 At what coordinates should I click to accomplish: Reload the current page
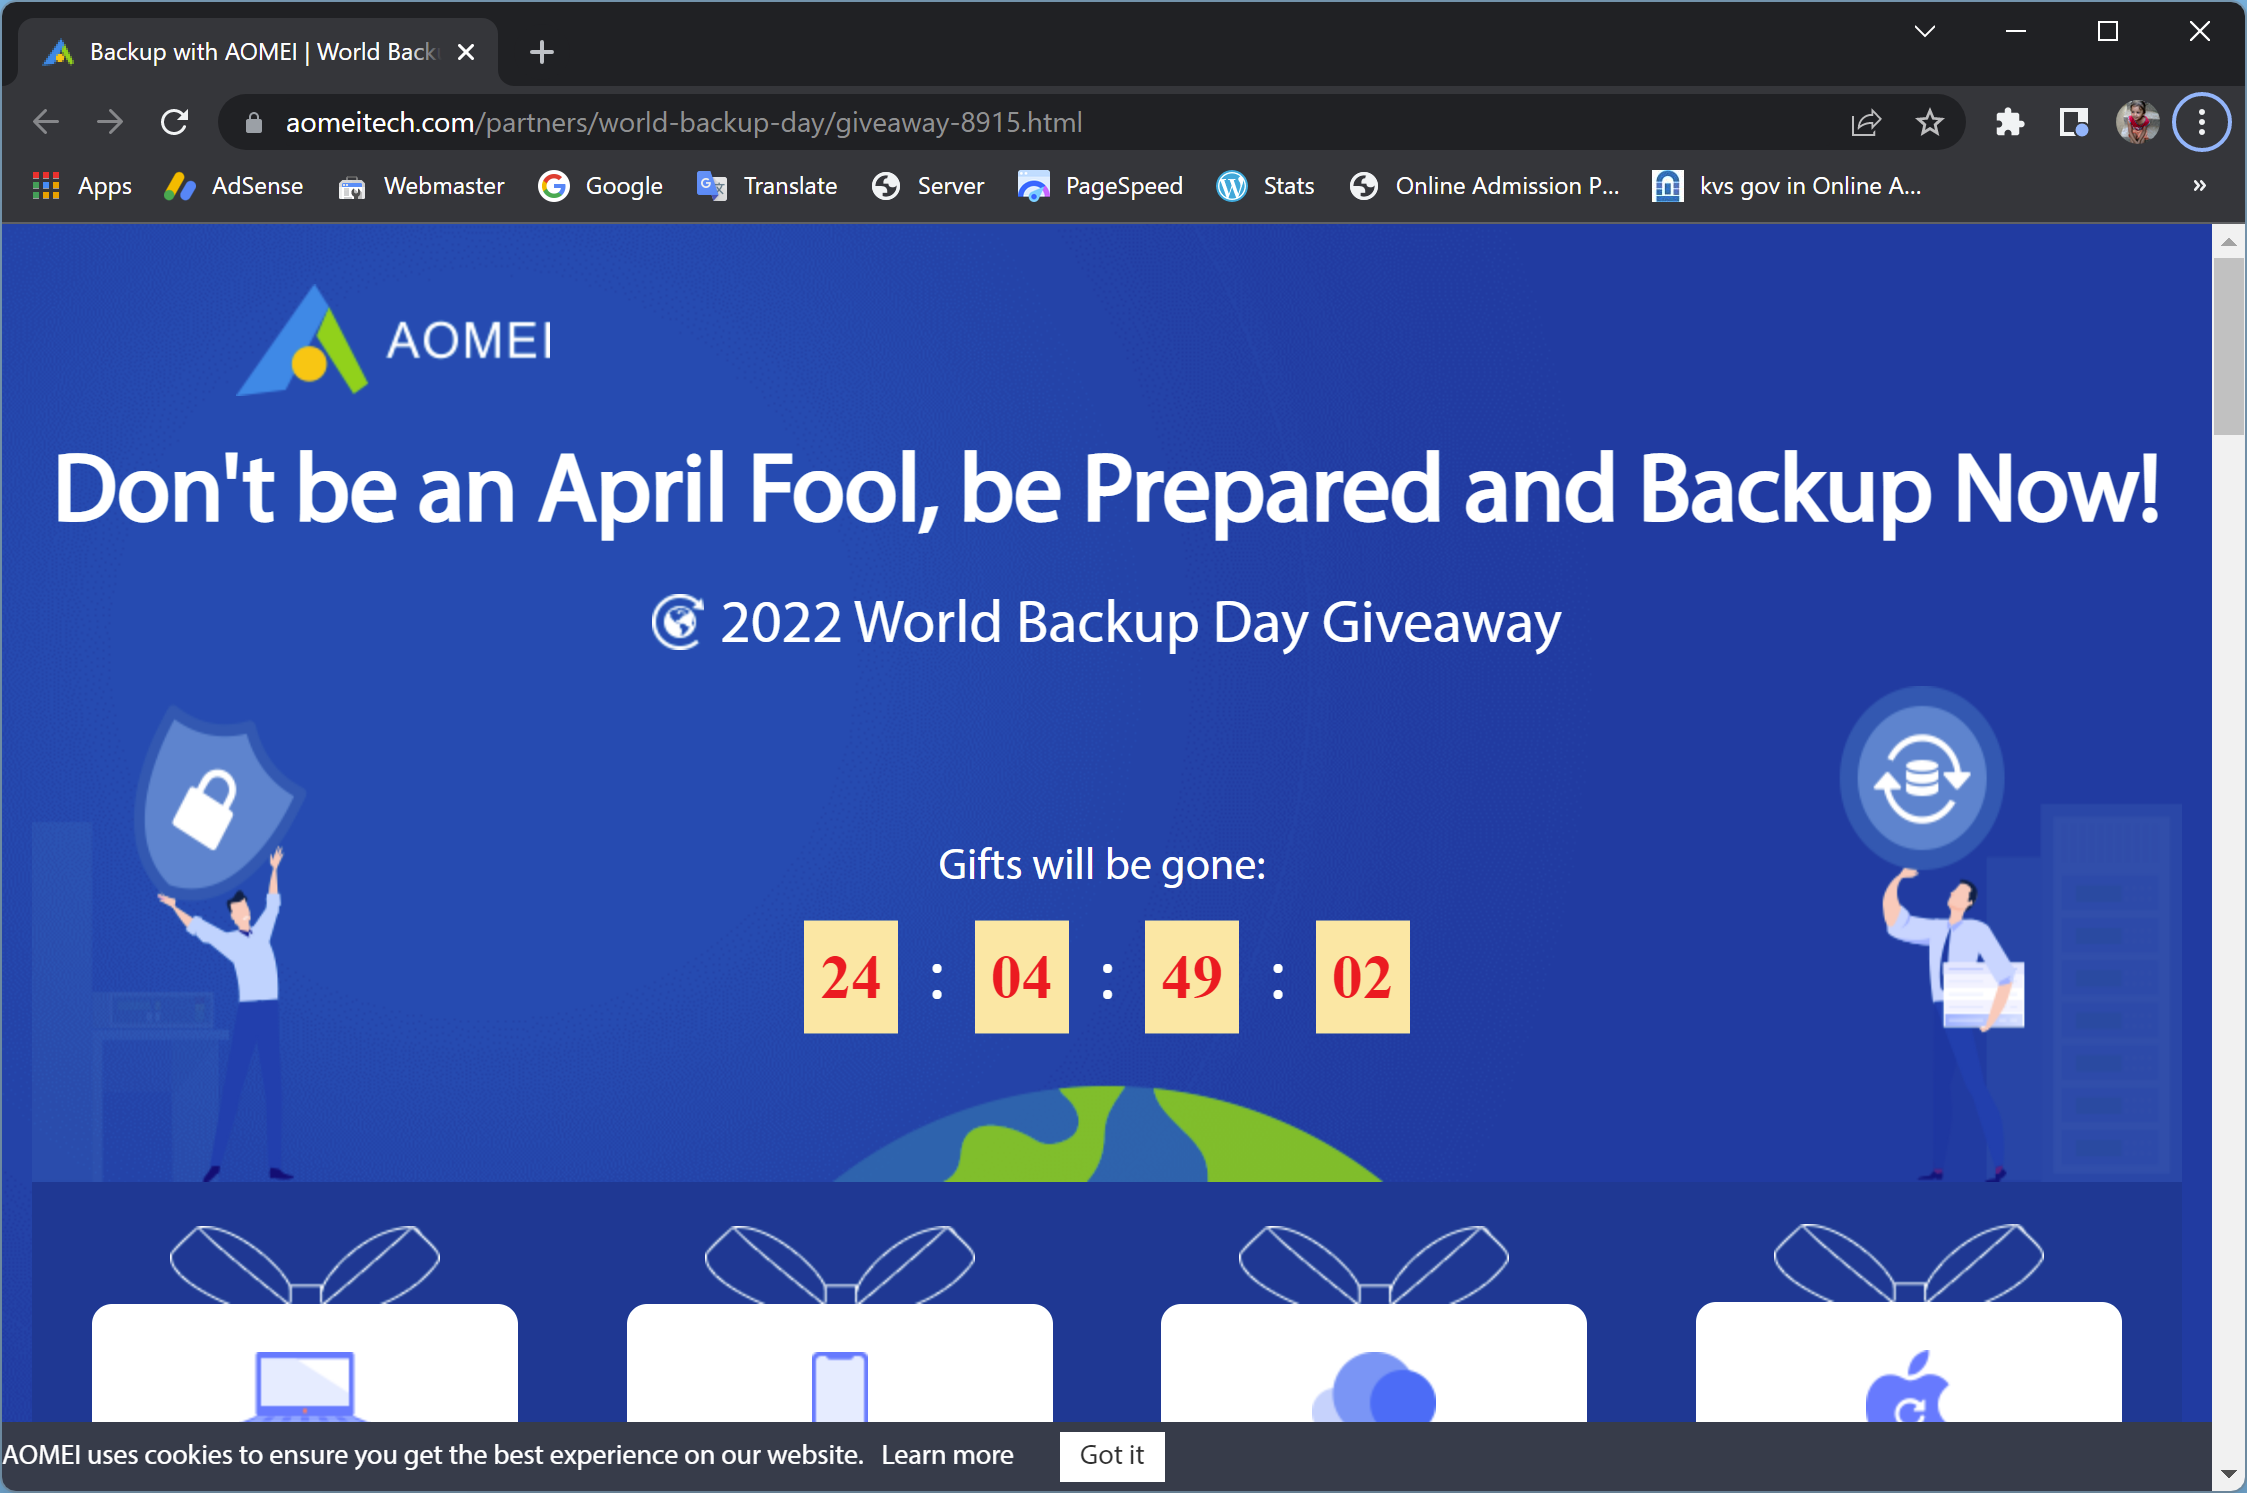pyautogui.click(x=174, y=122)
